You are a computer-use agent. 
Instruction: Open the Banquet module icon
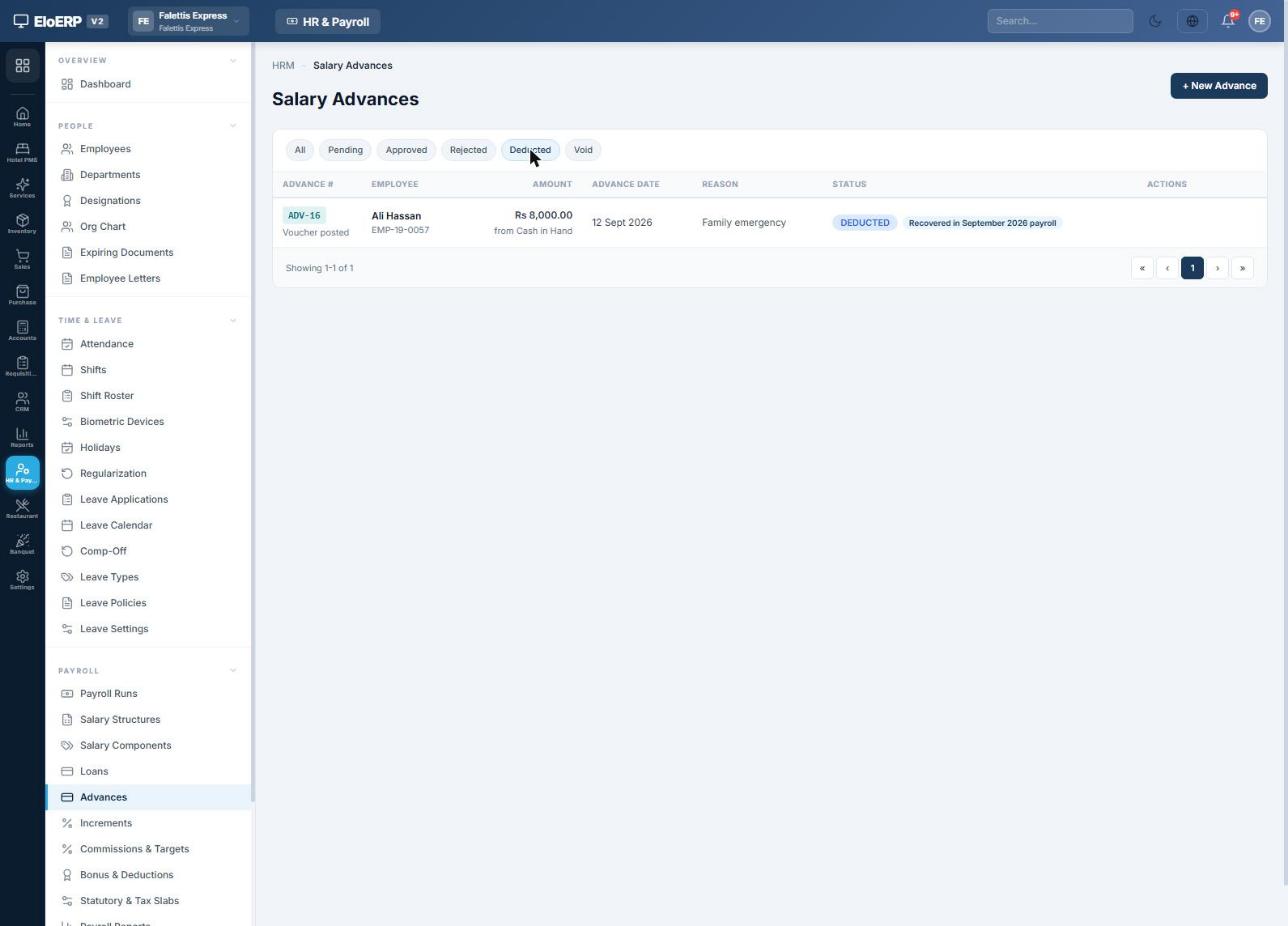tap(22, 545)
